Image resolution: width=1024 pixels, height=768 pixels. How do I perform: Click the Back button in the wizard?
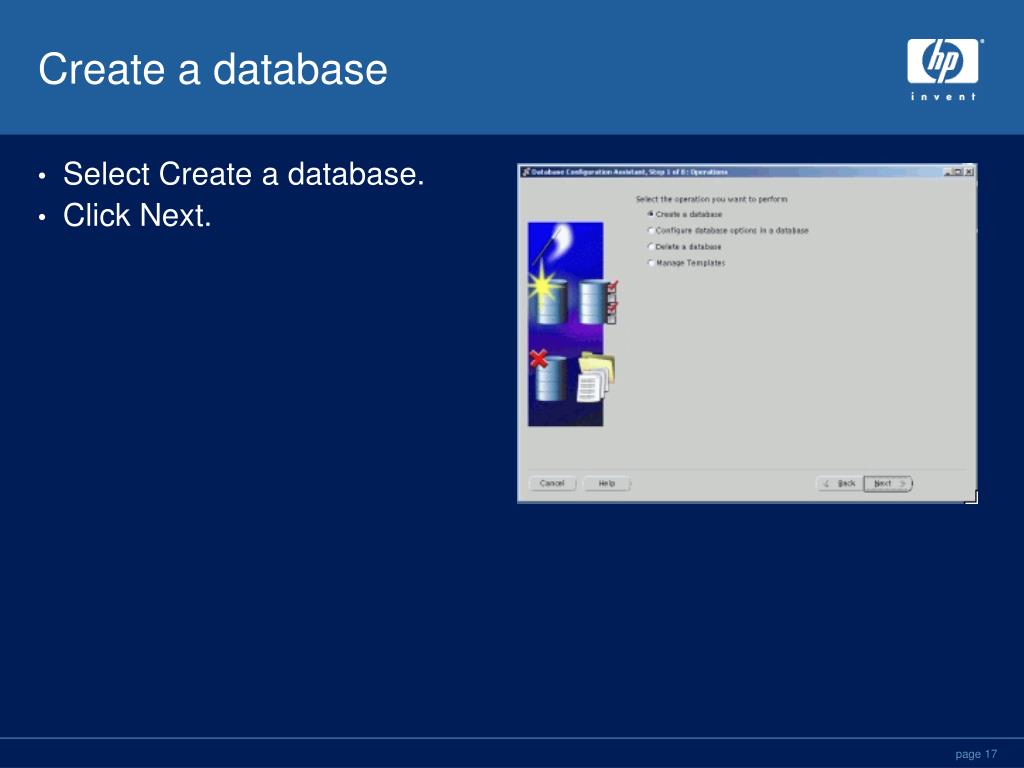coord(840,483)
